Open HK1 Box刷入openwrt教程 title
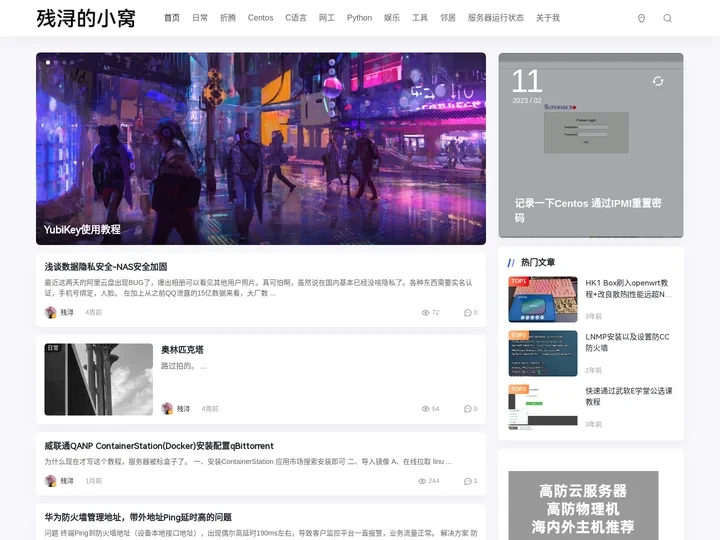This screenshot has height=540, width=720. pos(629,288)
